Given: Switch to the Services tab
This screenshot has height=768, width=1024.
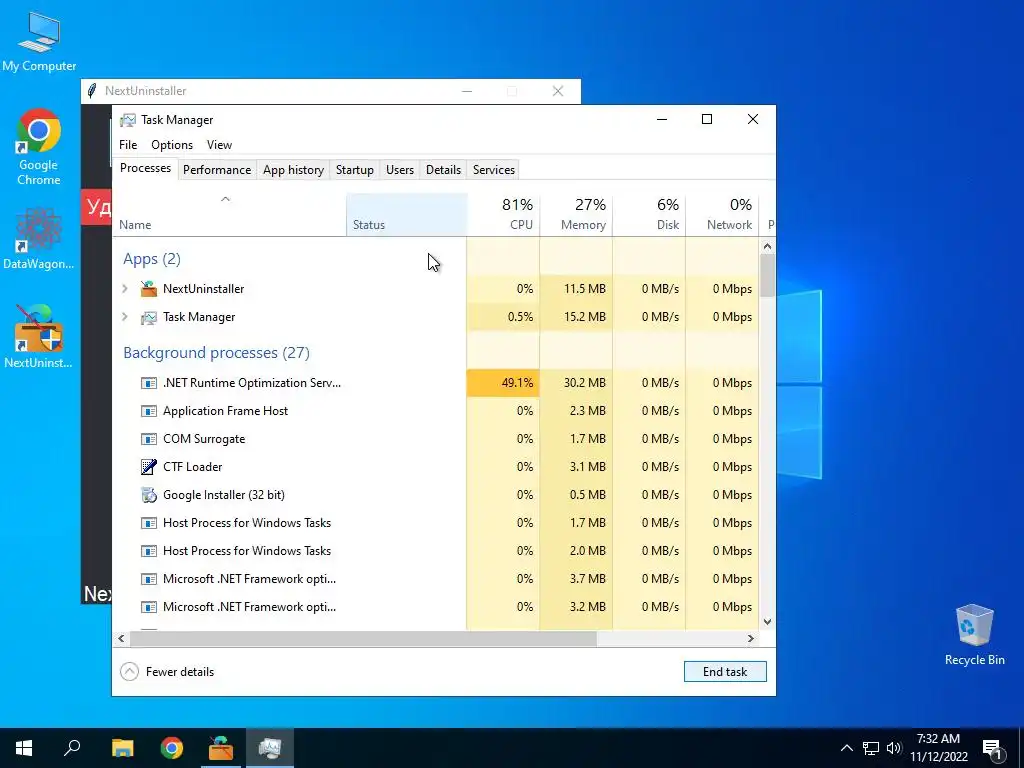Looking at the screenshot, I should coord(494,170).
